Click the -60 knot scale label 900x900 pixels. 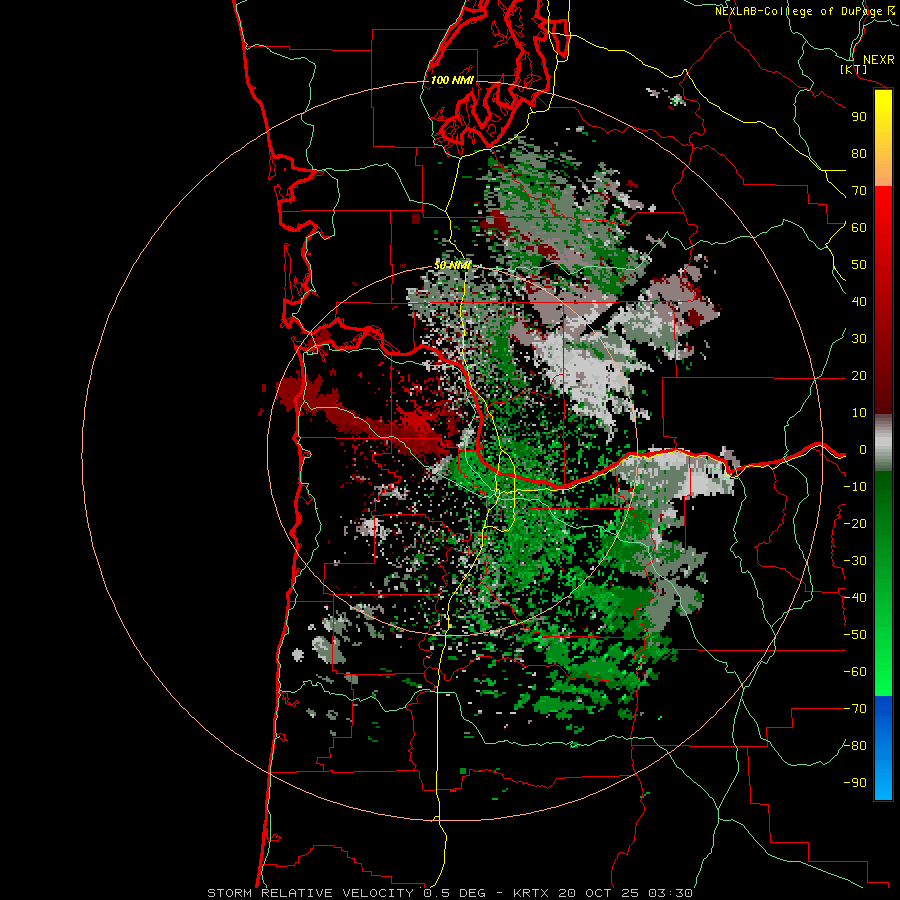[855, 672]
